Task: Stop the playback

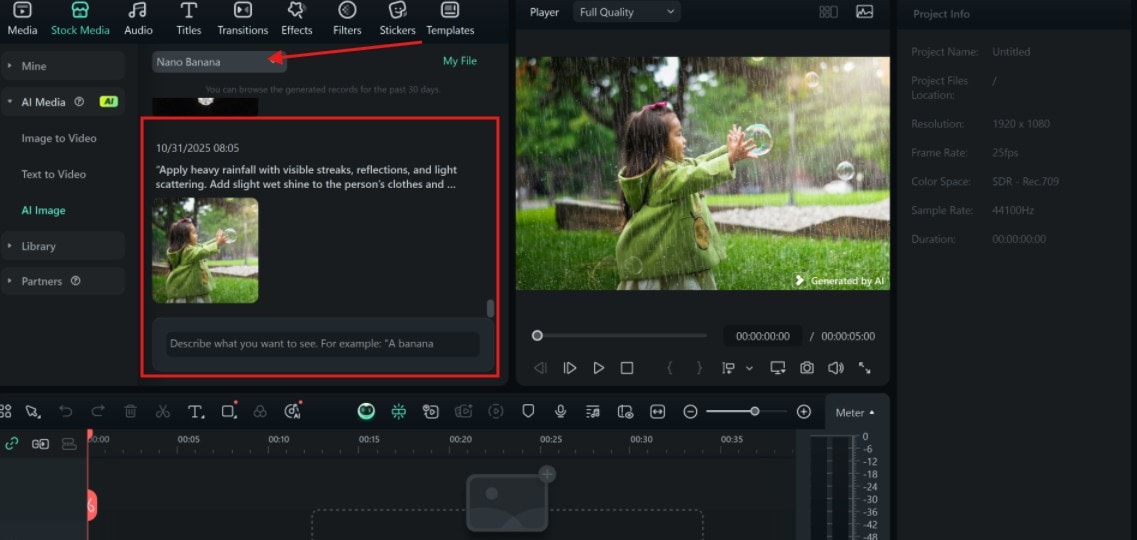Action: tap(627, 368)
